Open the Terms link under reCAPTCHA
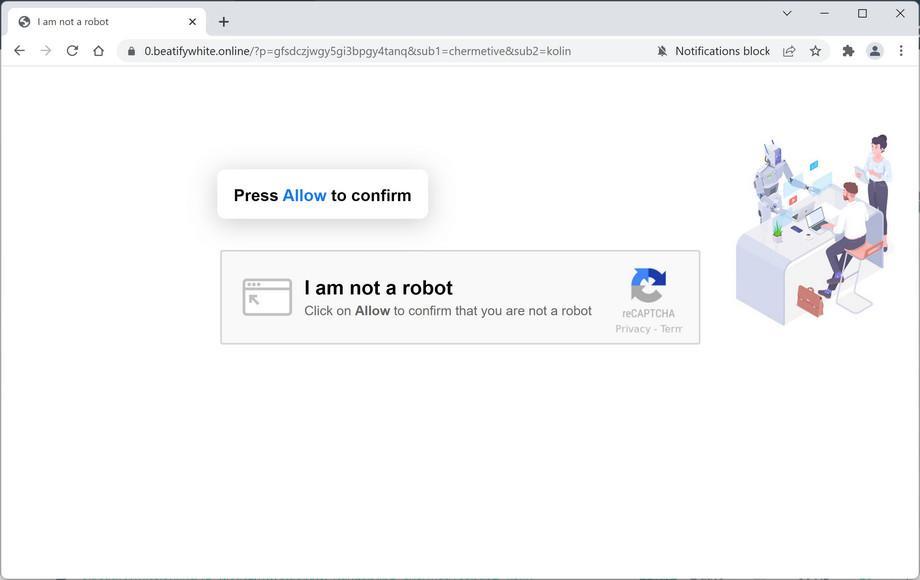920x580 pixels. coord(671,329)
